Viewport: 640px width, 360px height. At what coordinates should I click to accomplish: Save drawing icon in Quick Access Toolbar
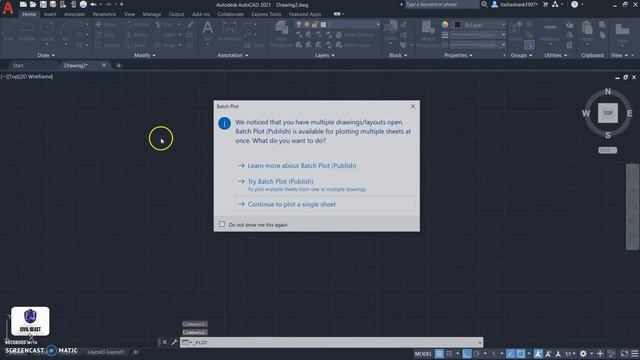pyautogui.click(x=43, y=4)
